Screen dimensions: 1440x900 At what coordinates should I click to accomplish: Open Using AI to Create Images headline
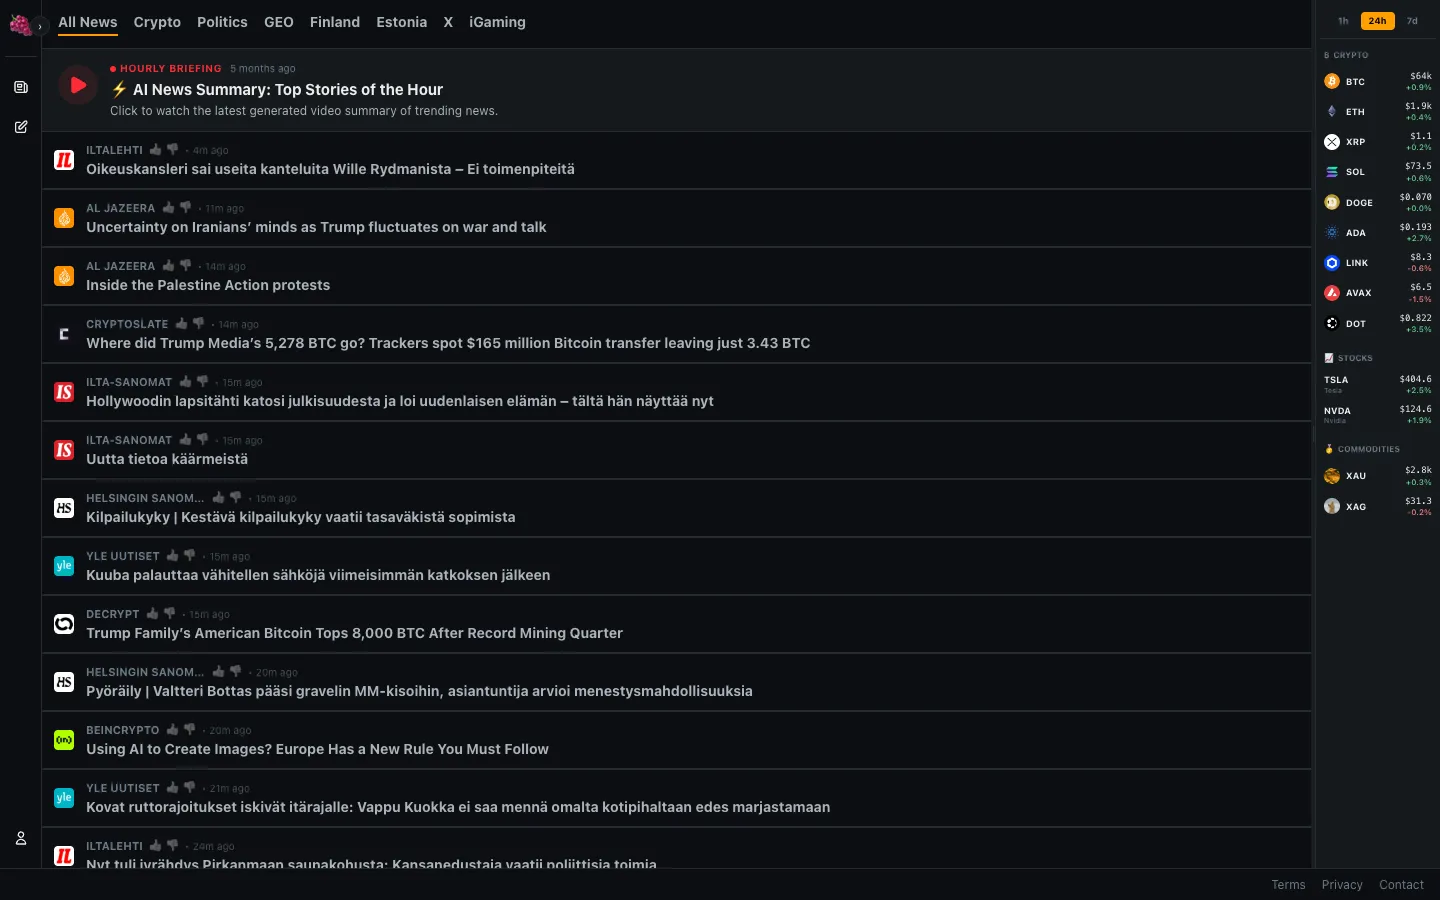317,749
